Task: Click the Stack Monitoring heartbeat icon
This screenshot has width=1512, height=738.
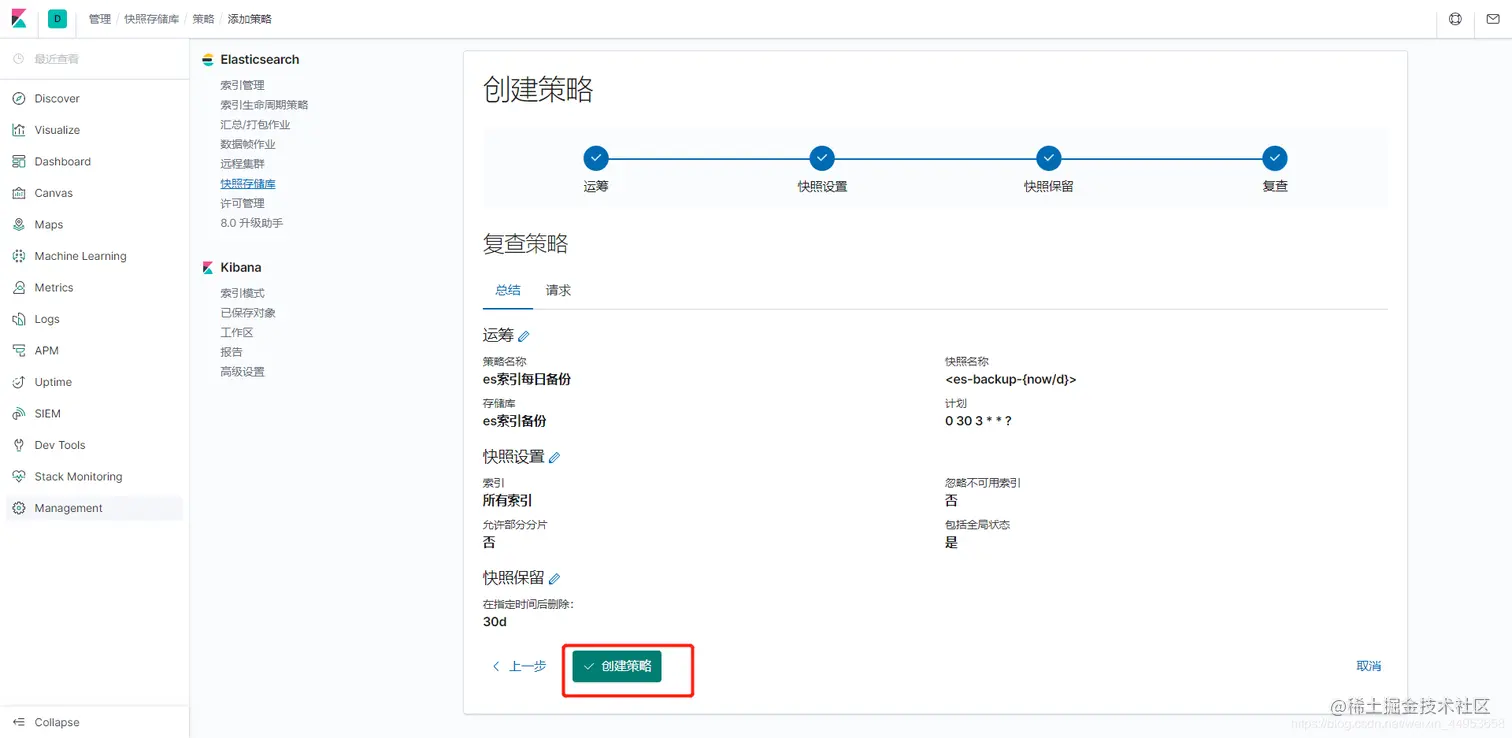Action: pyautogui.click(x=18, y=477)
